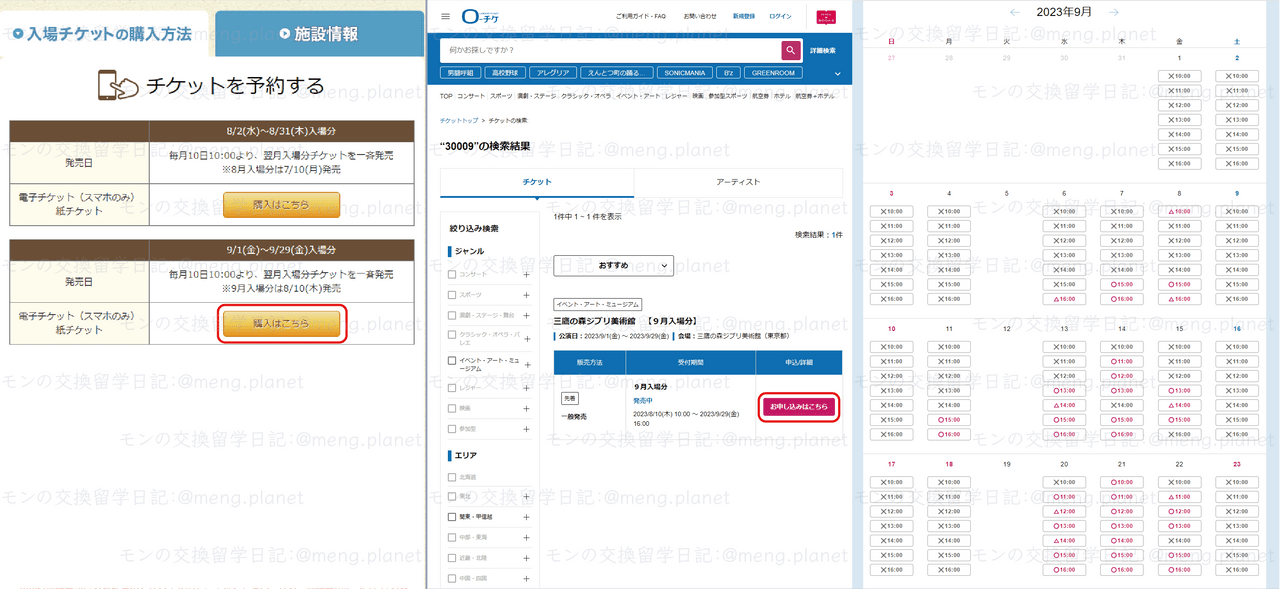Check the スポーツ genre checkbox
1280x589 pixels.
tap(452, 295)
